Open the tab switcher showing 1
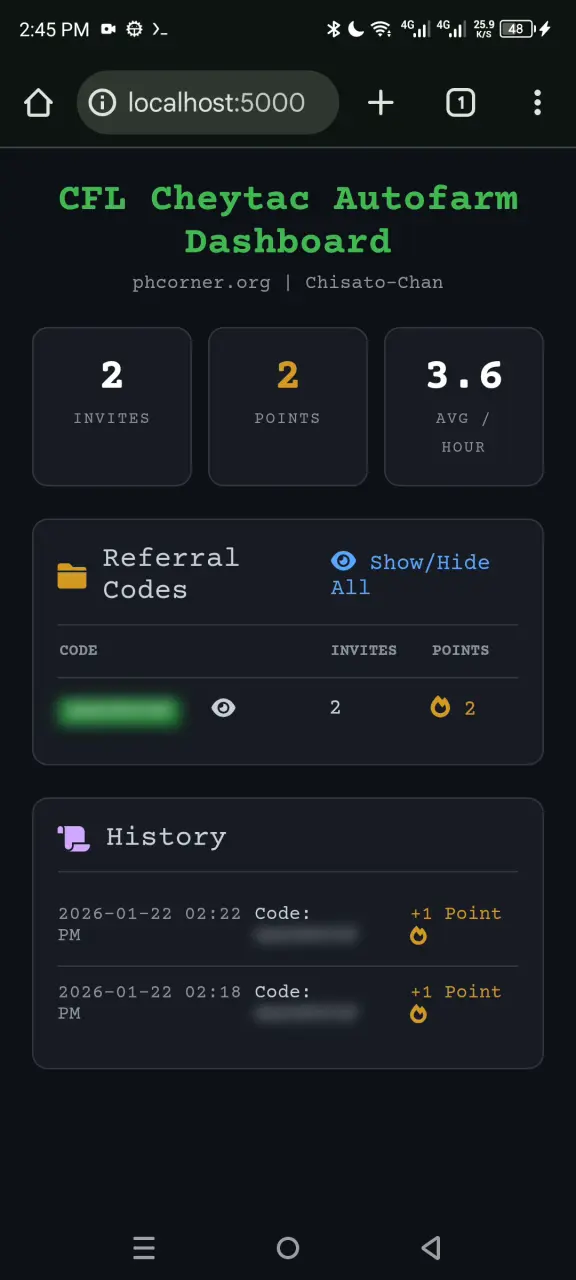The width and height of the screenshot is (576, 1280). pyautogui.click(x=460, y=102)
